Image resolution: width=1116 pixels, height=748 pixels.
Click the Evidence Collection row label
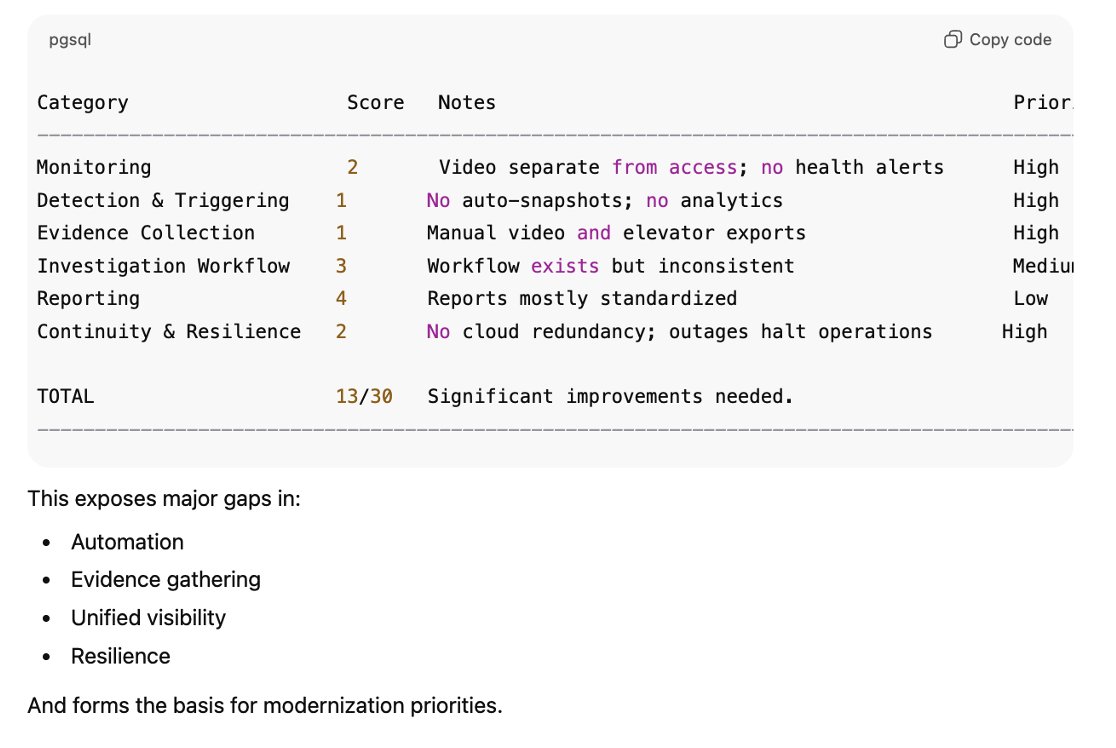(x=146, y=233)
